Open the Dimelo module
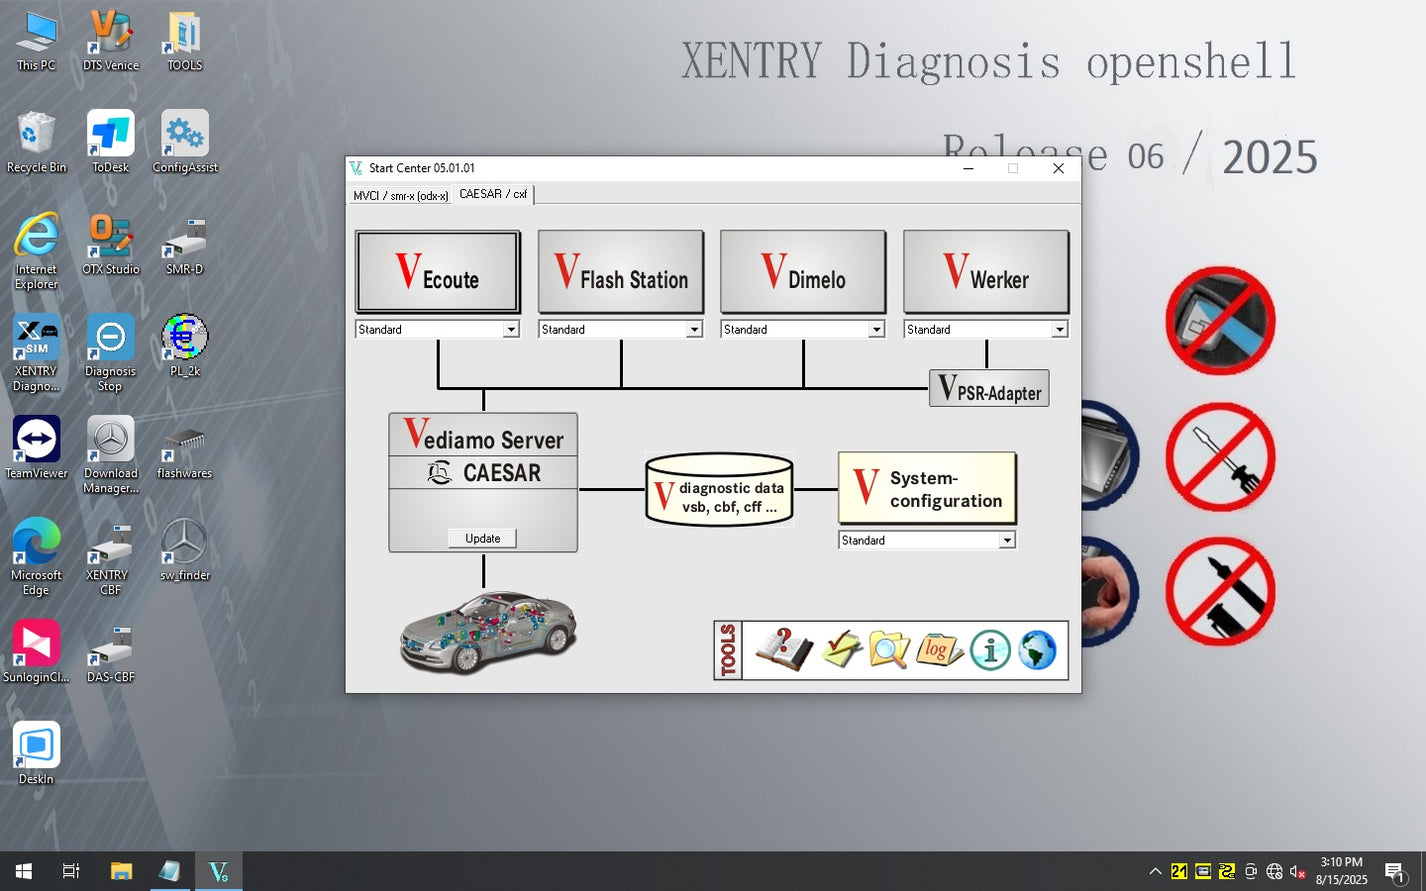This screenshot has width=1426, height=891. tap(803, 271)
